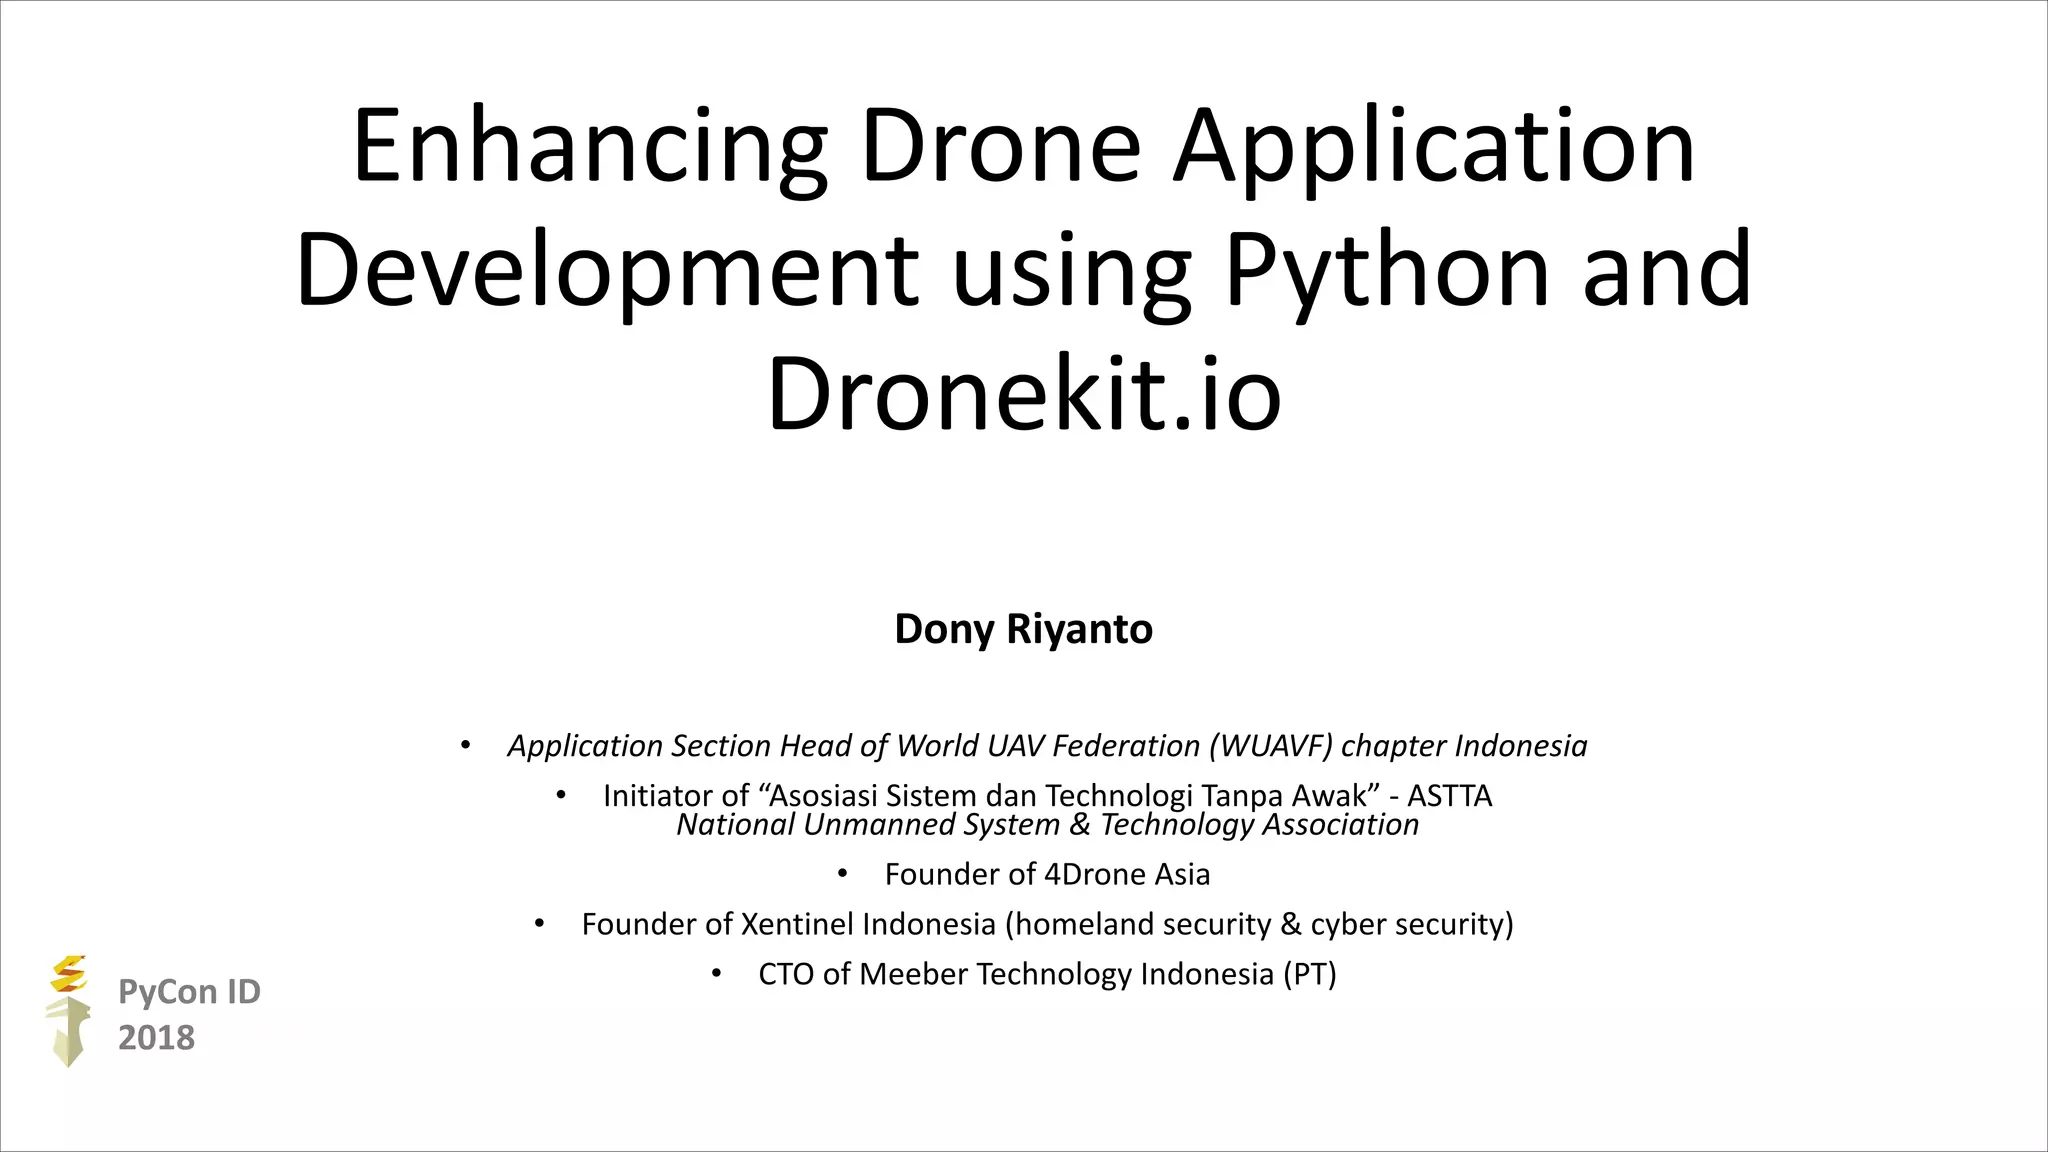Click National Unmanned System & Technology Association text

pos(1047,825)
